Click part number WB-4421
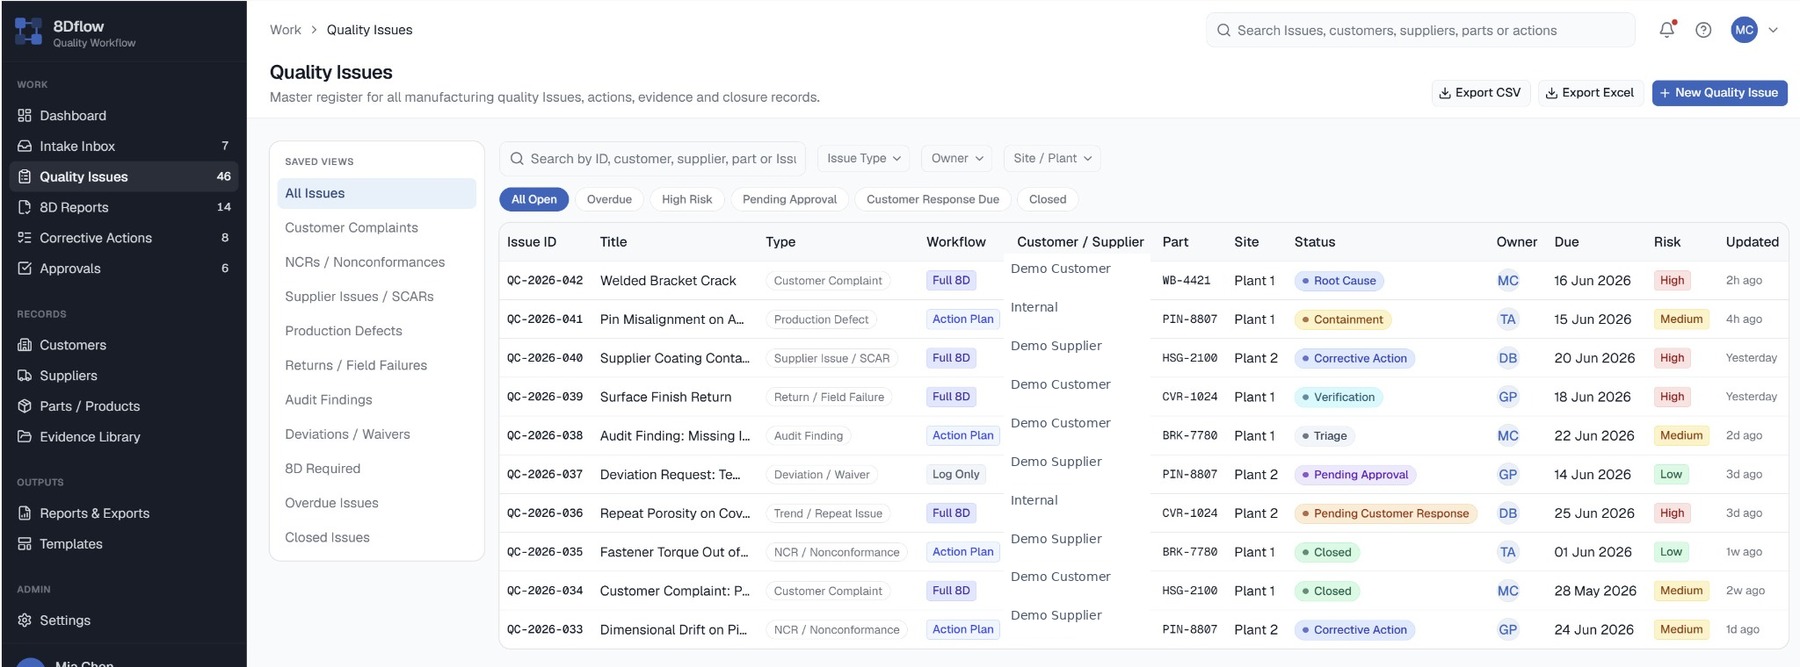Image resolution: width=1800 pixels, height=667 pixels. coord(1186,281)
